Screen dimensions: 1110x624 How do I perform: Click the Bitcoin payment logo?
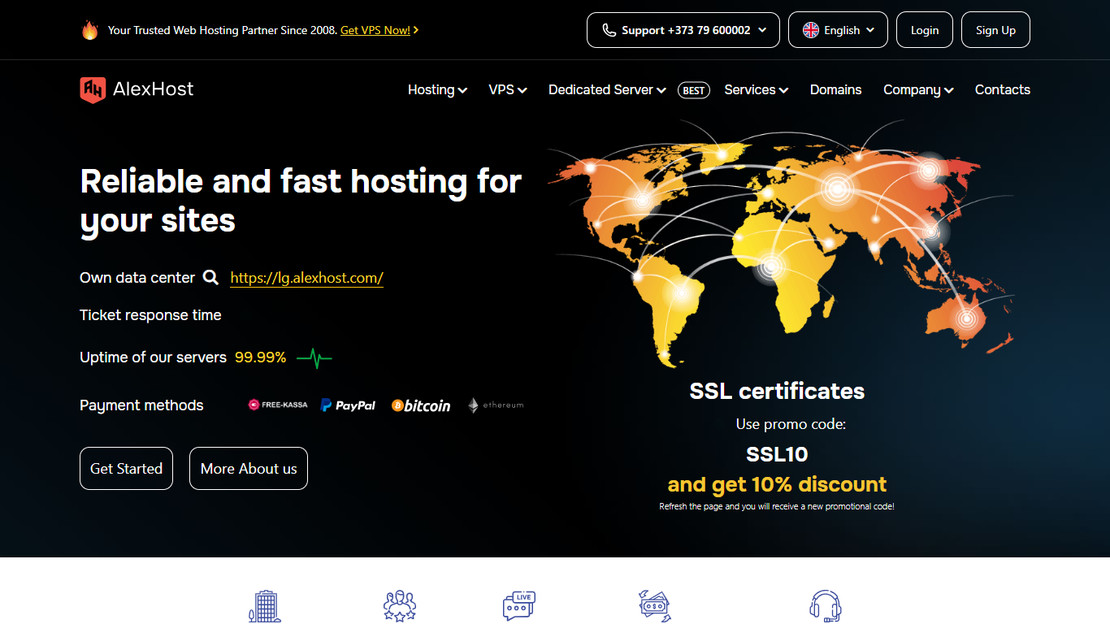coord(420,405)
